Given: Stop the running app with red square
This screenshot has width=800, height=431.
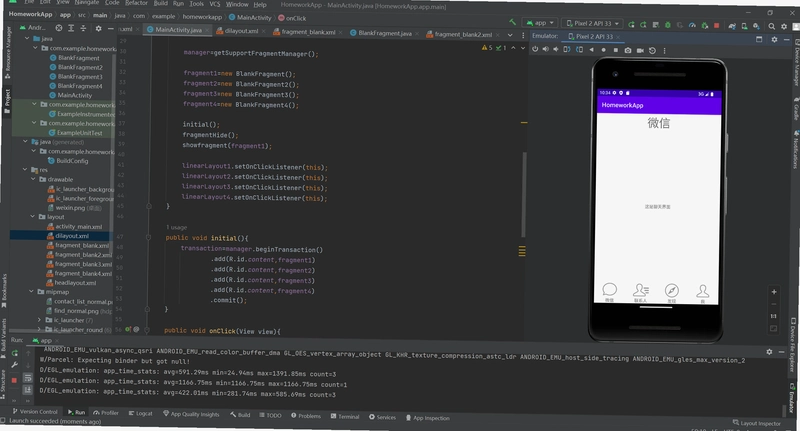Looking at the screenshot, I should [x=717, y=24].
